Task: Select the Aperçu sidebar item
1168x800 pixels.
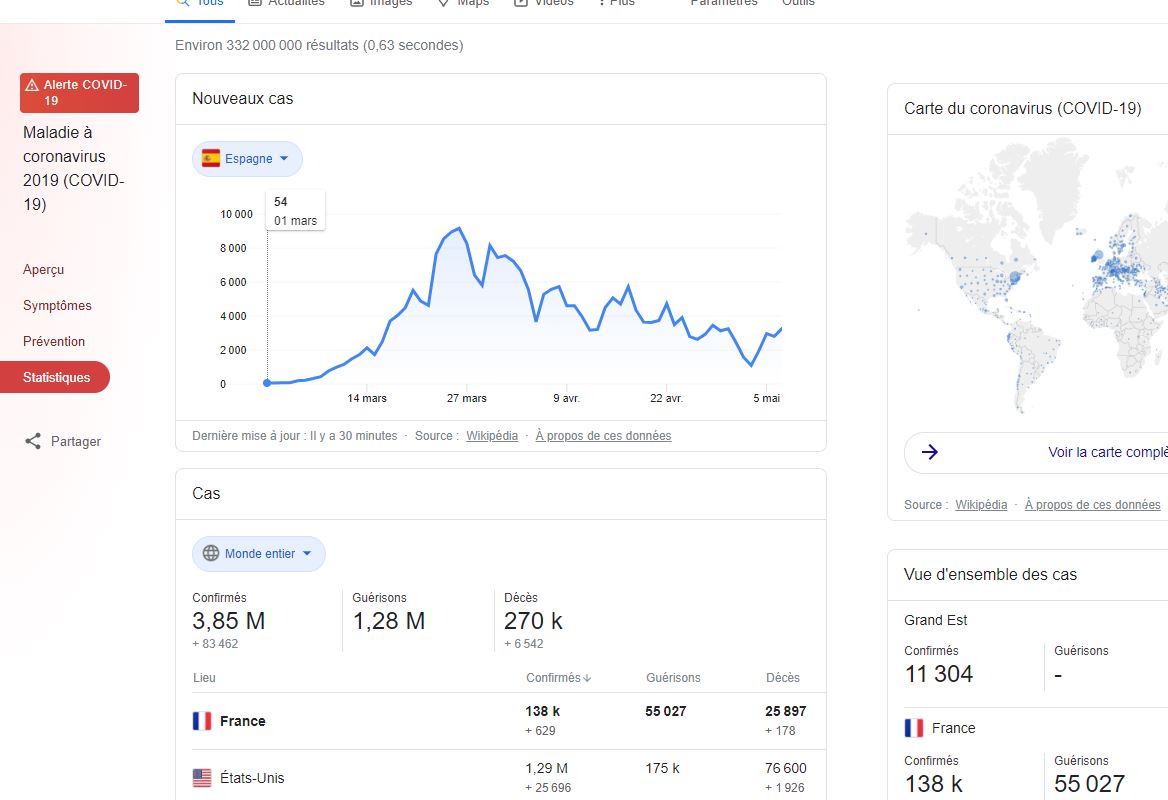Action: click(43, 270)
